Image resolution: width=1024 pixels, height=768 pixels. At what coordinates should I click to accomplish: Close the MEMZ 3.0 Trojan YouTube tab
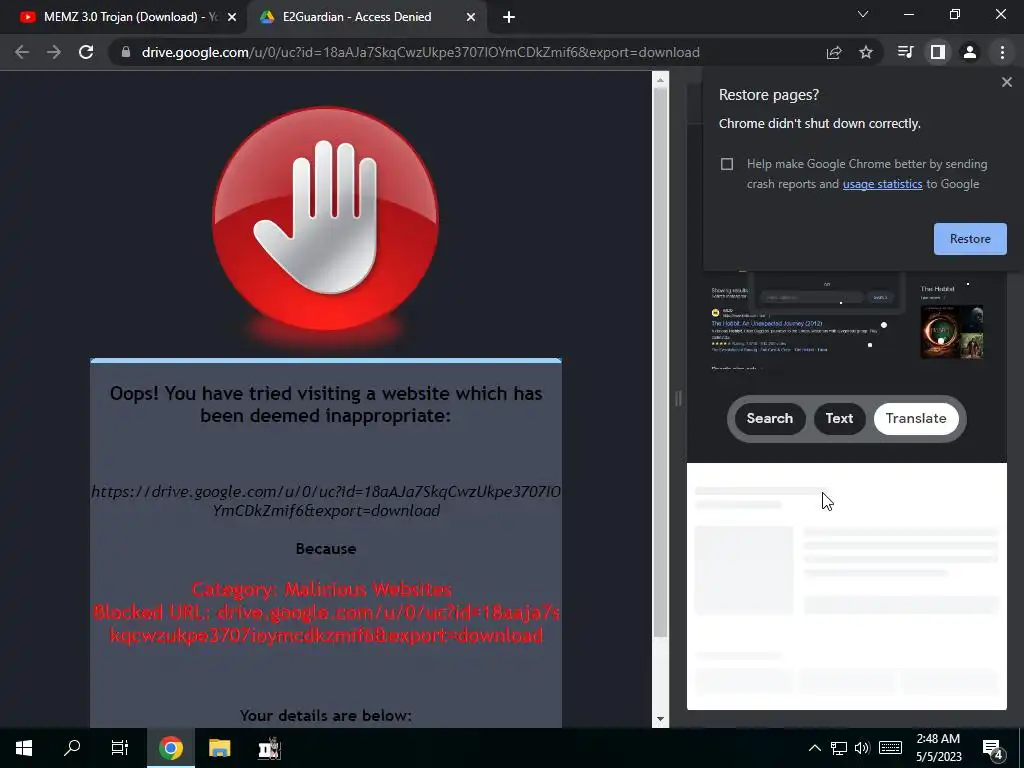tap(232, 17)
